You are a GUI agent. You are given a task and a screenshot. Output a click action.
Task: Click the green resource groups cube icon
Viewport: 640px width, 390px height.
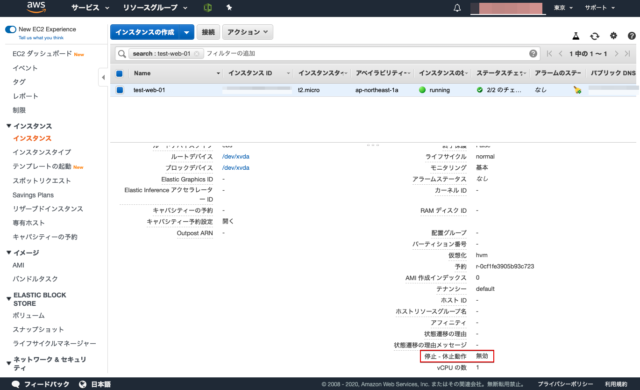pos(208,7)
